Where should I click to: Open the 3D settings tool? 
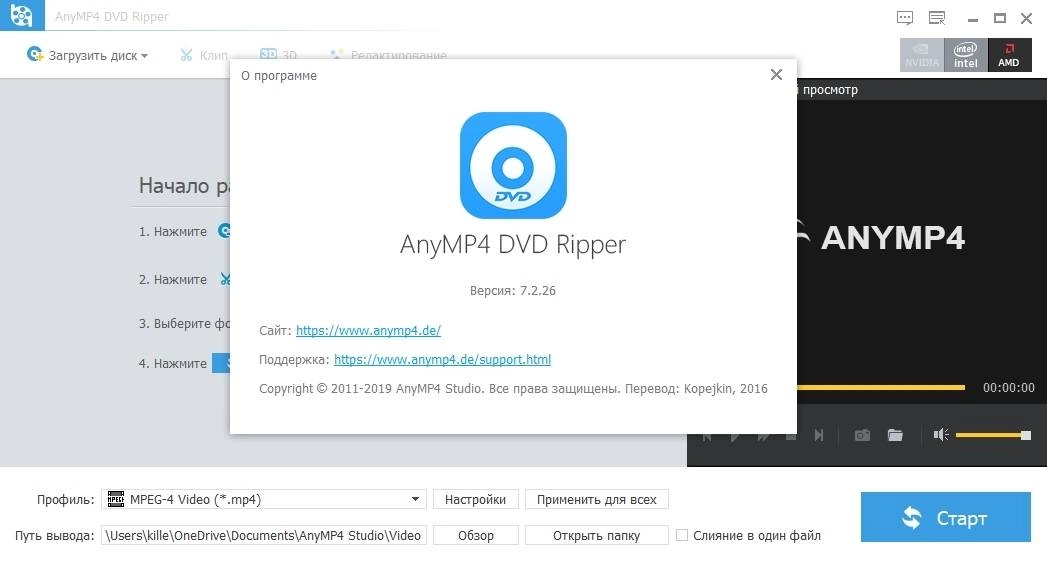click(x=278, y=55)
